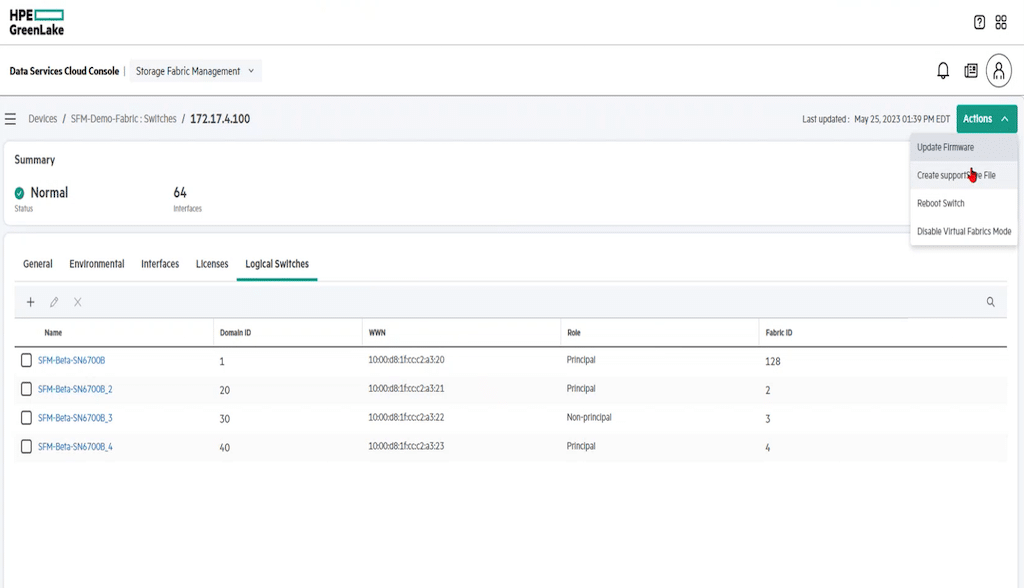This screenshot has width=1024, height=588.
Task: Click WWN ending a3:23 cell
Action: click(406, 446)
